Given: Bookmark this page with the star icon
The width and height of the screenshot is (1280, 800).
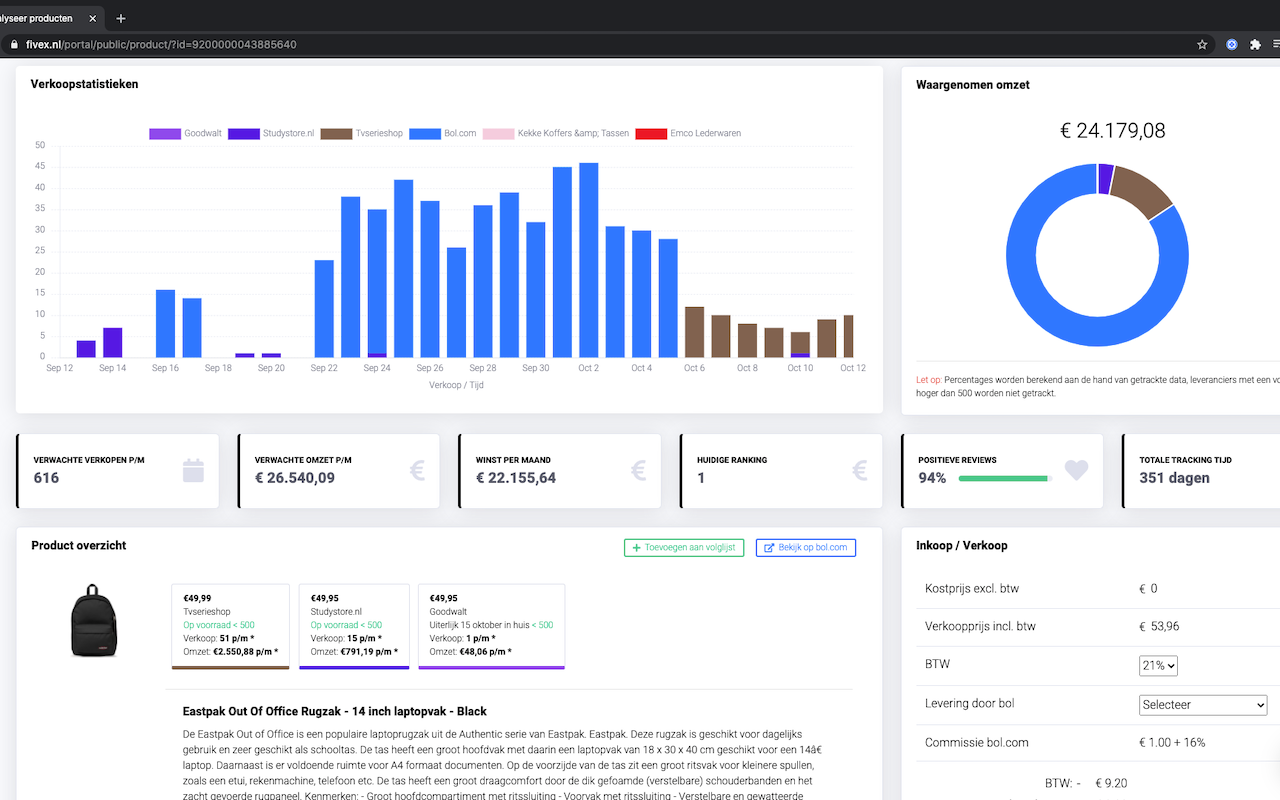Looking at the screenshot, I should tap(1202, 44).
